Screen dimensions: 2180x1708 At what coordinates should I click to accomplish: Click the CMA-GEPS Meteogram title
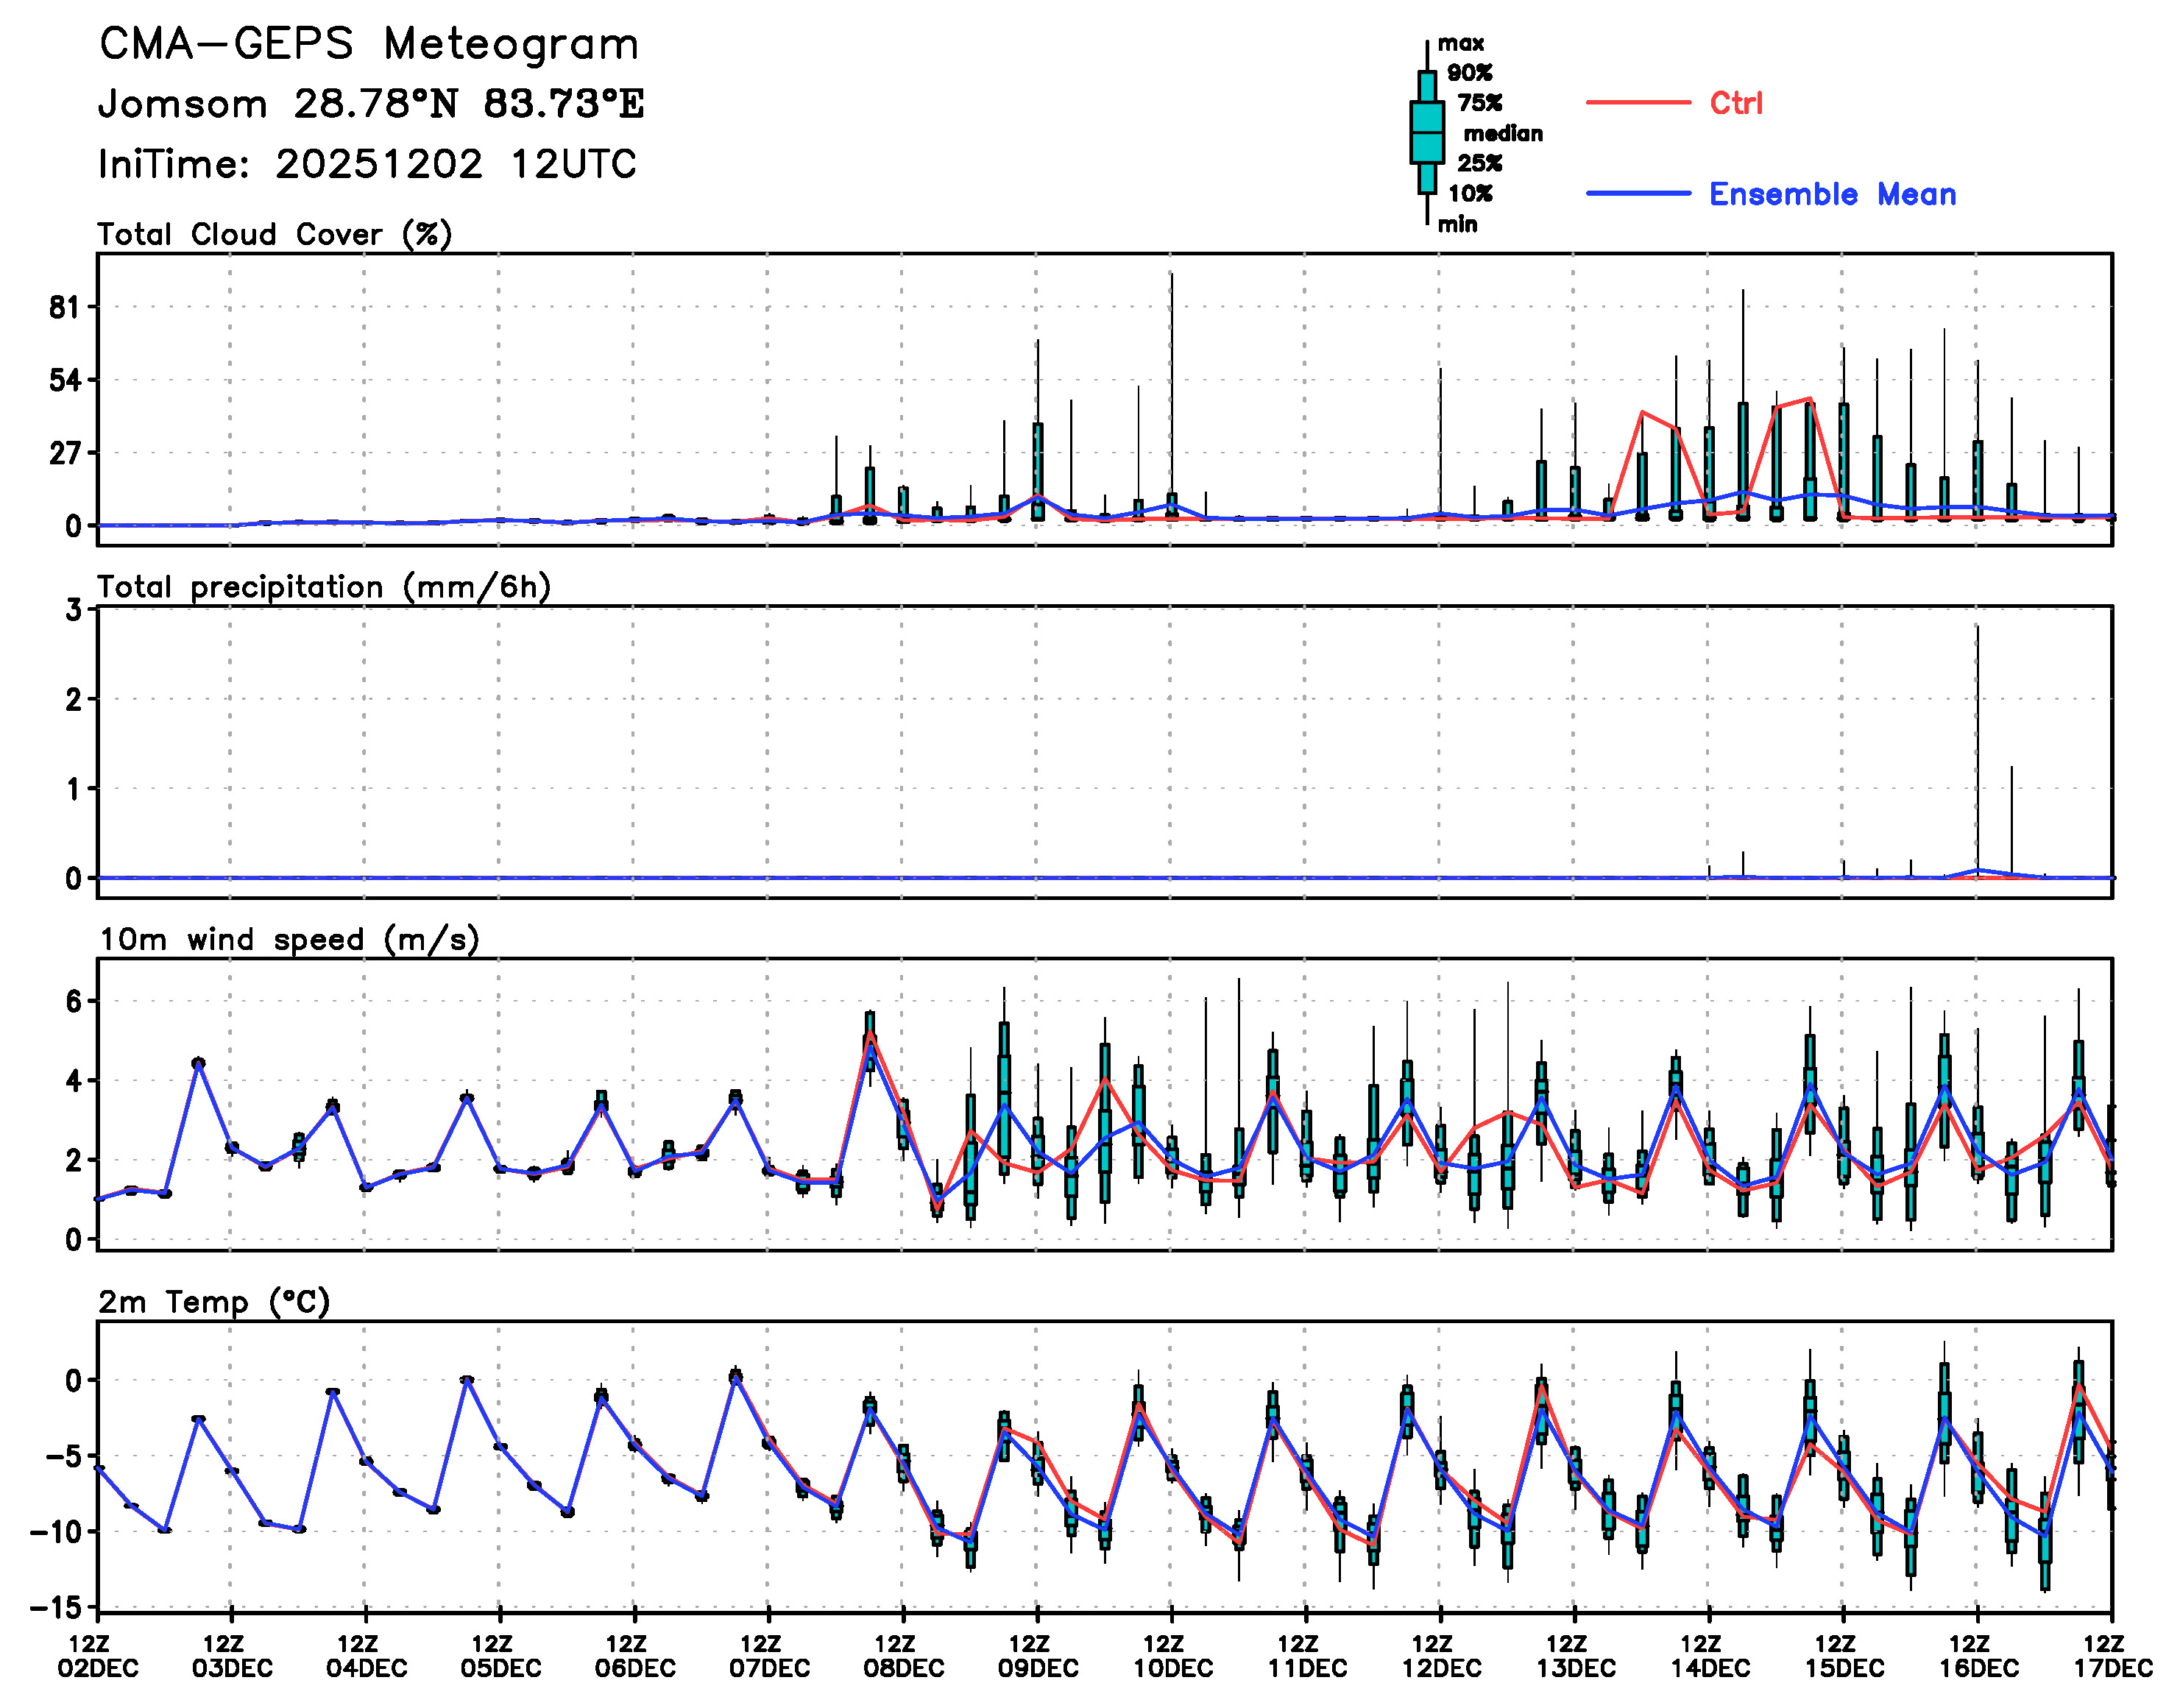tap(369, 44)
